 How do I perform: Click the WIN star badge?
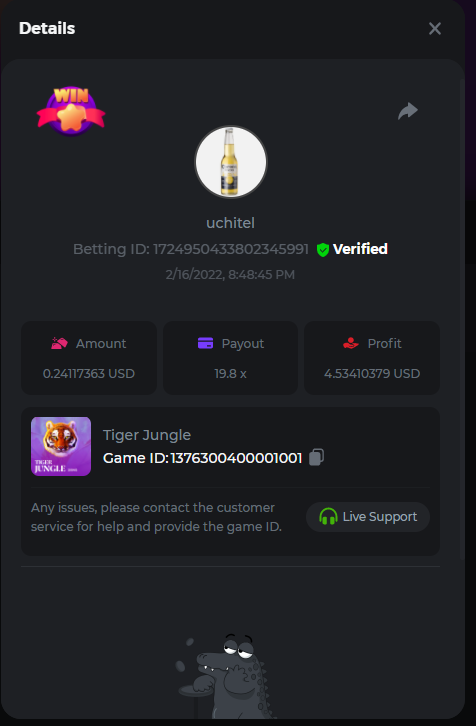click(71, 112)
